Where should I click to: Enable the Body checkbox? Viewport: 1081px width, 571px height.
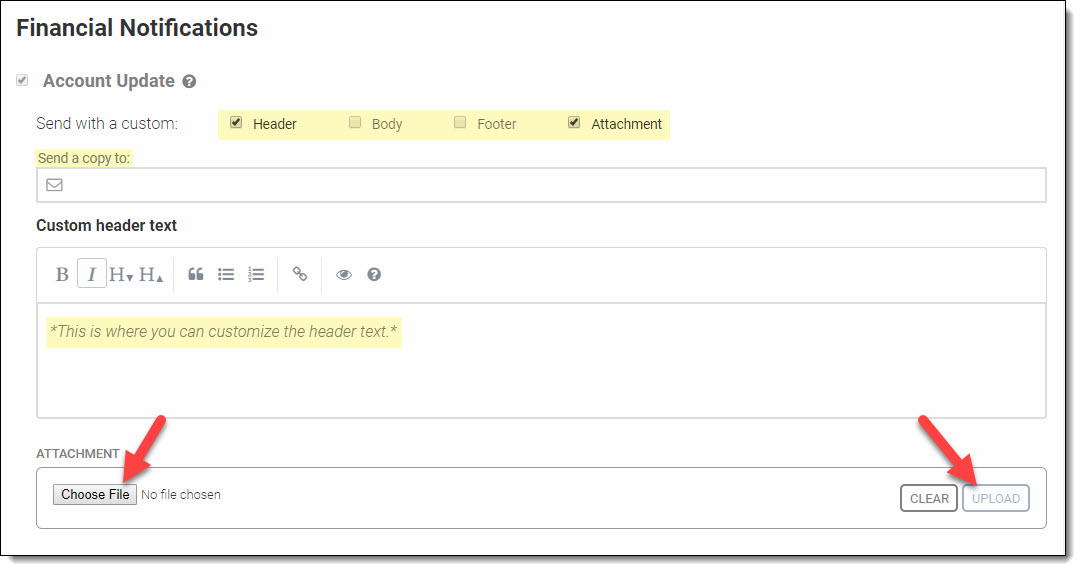[355, 123]
